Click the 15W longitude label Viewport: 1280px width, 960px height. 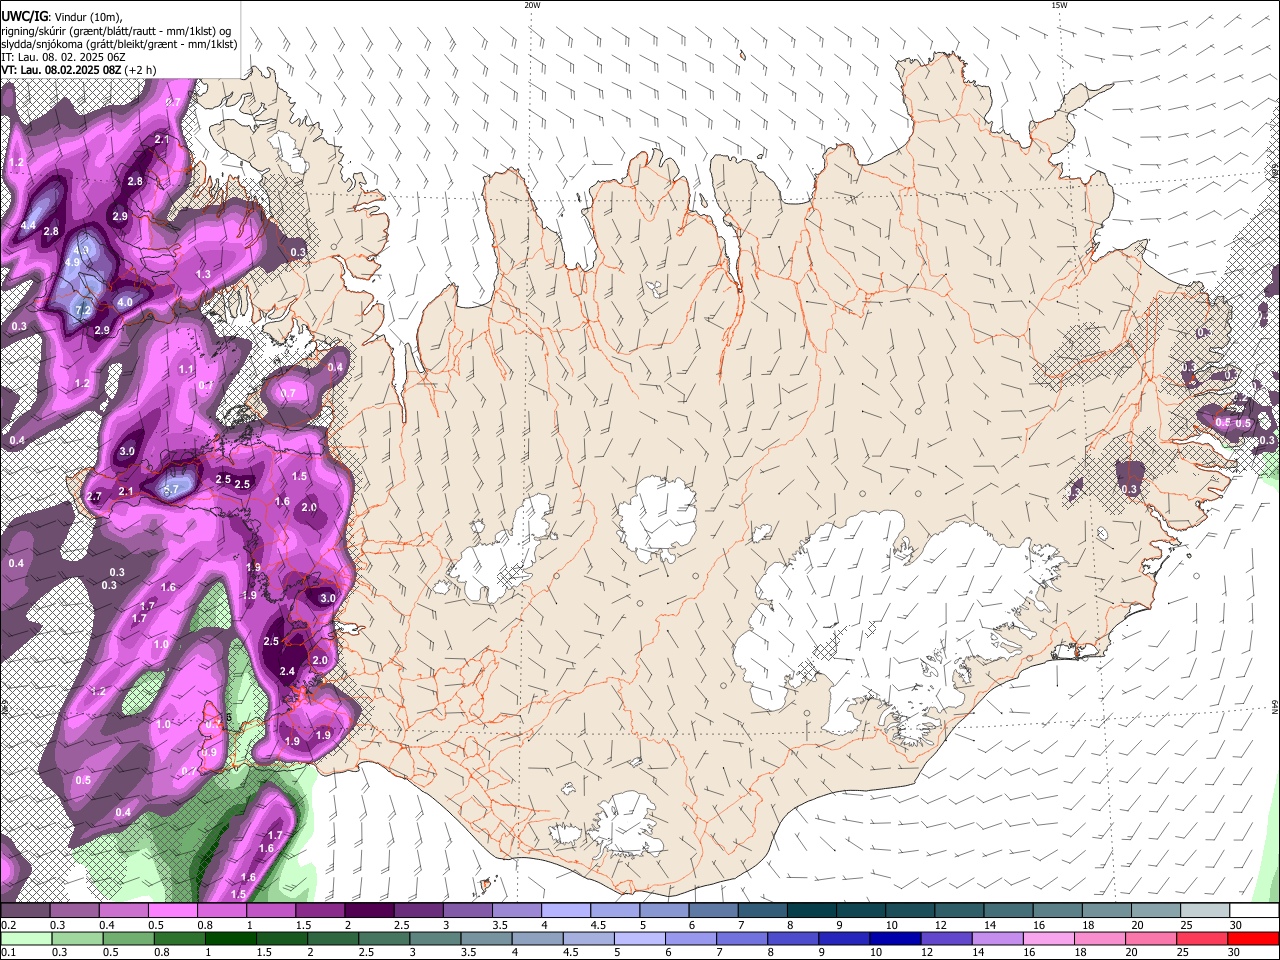1059,5
